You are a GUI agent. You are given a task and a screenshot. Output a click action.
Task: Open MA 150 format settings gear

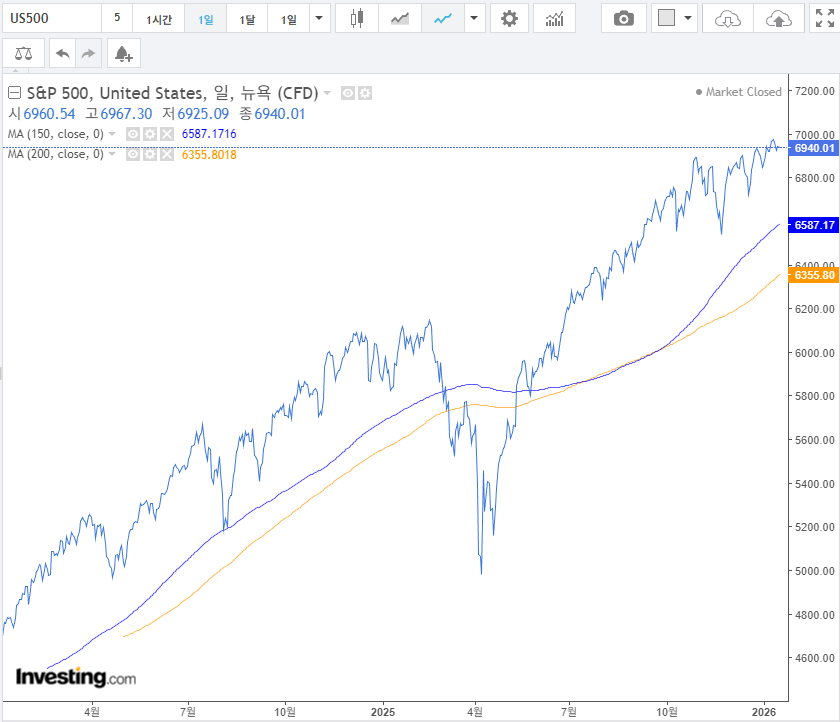pos(150,134)
